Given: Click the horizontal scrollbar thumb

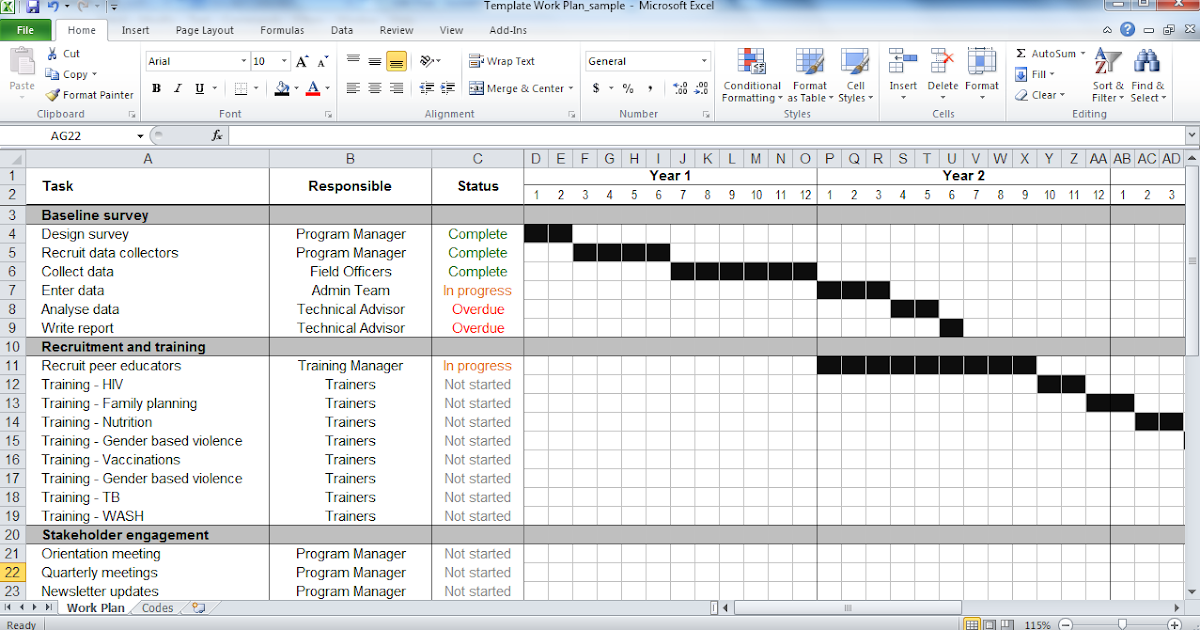Looking at the screenshot, I should 847,608.
